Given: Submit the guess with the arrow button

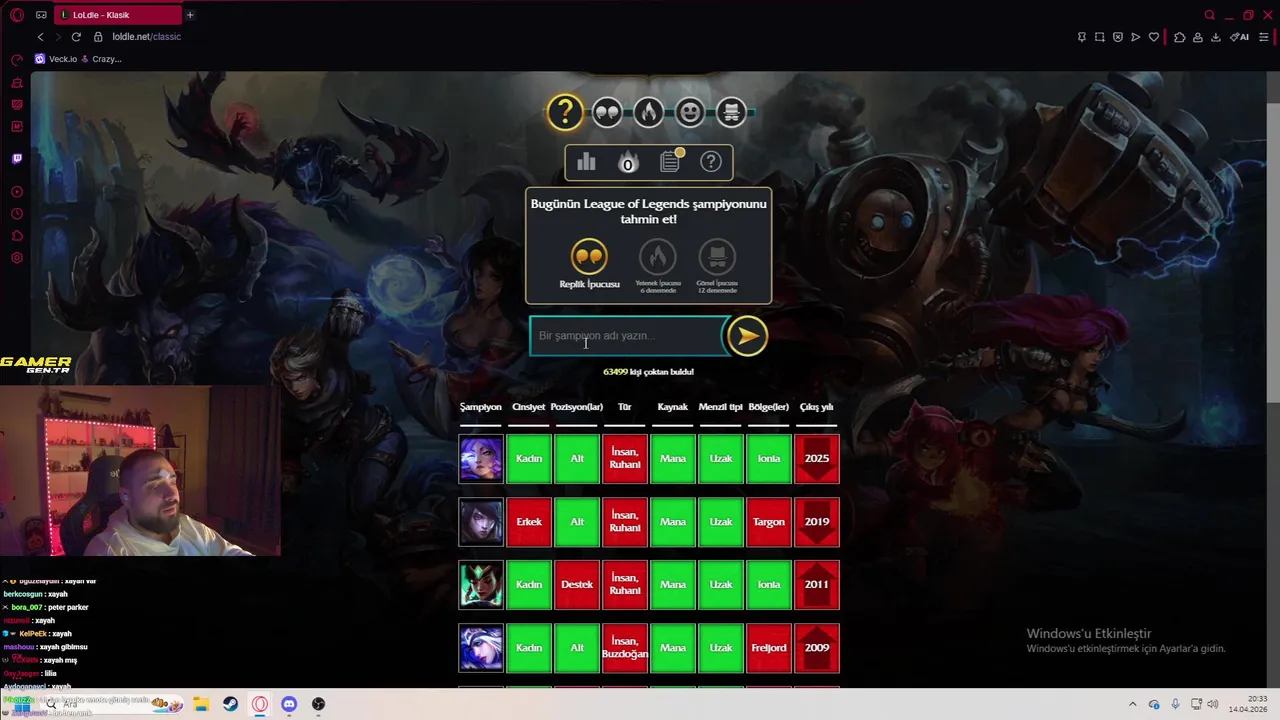Looking at the screenshot, I should pos(747,336).
